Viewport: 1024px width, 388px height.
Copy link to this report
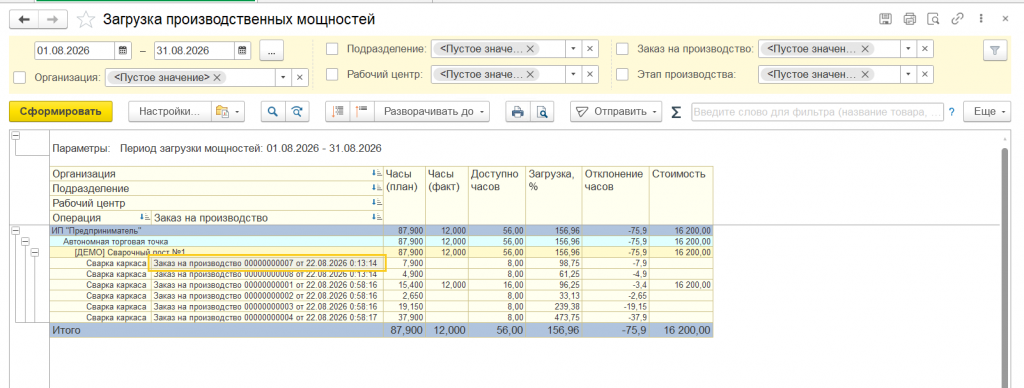tap(957, 19)
